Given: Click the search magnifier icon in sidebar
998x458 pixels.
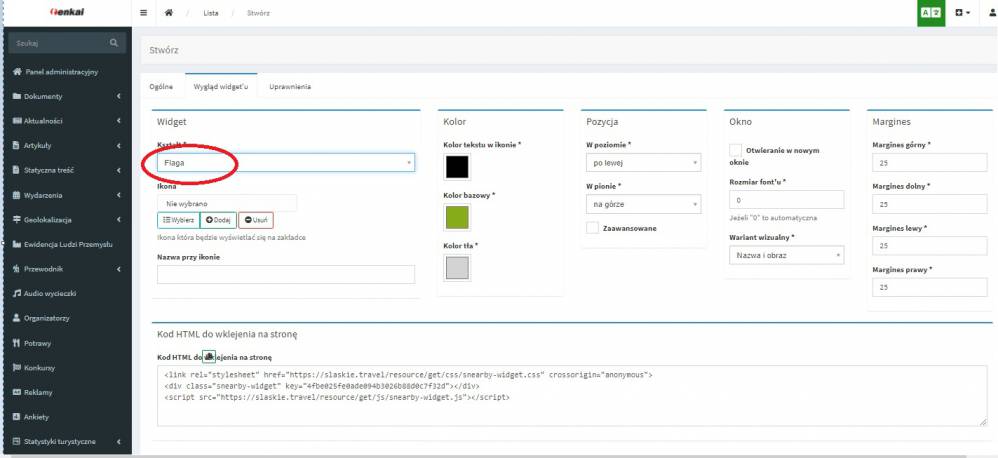Looking at the screenshot, I should [114, 42].
